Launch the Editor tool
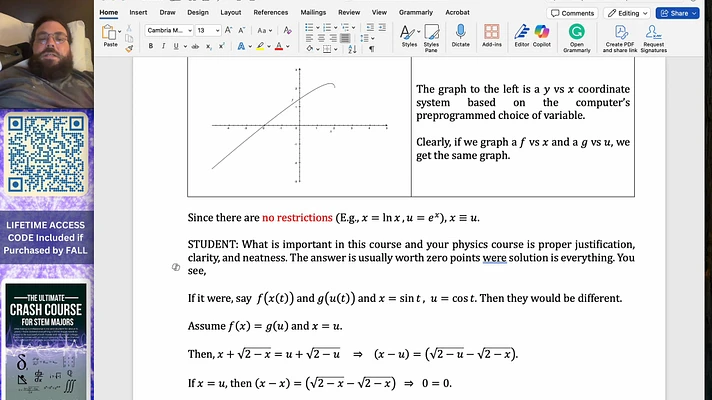The height and width of the screenshot is (400, 712). [522, 36]
